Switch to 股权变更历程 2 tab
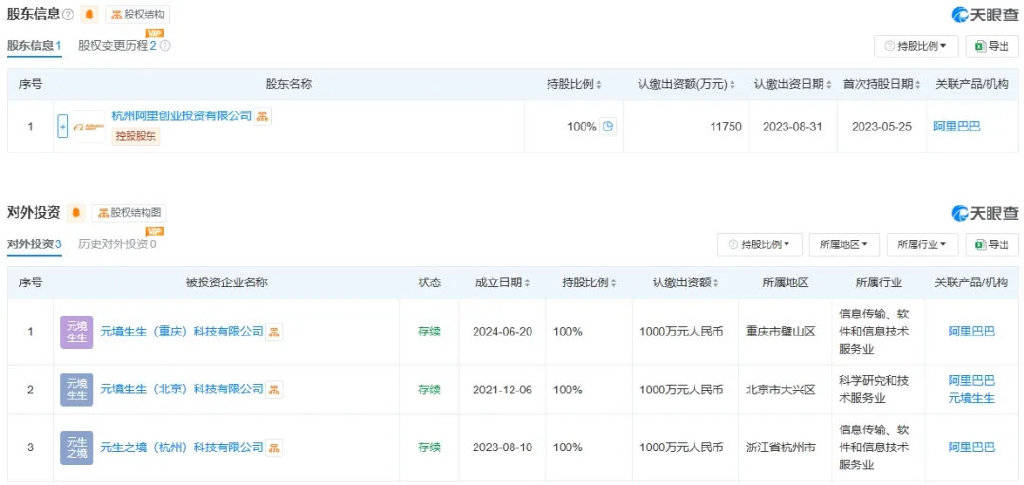Screen dimensions: 1024x485 pos(117,46)
